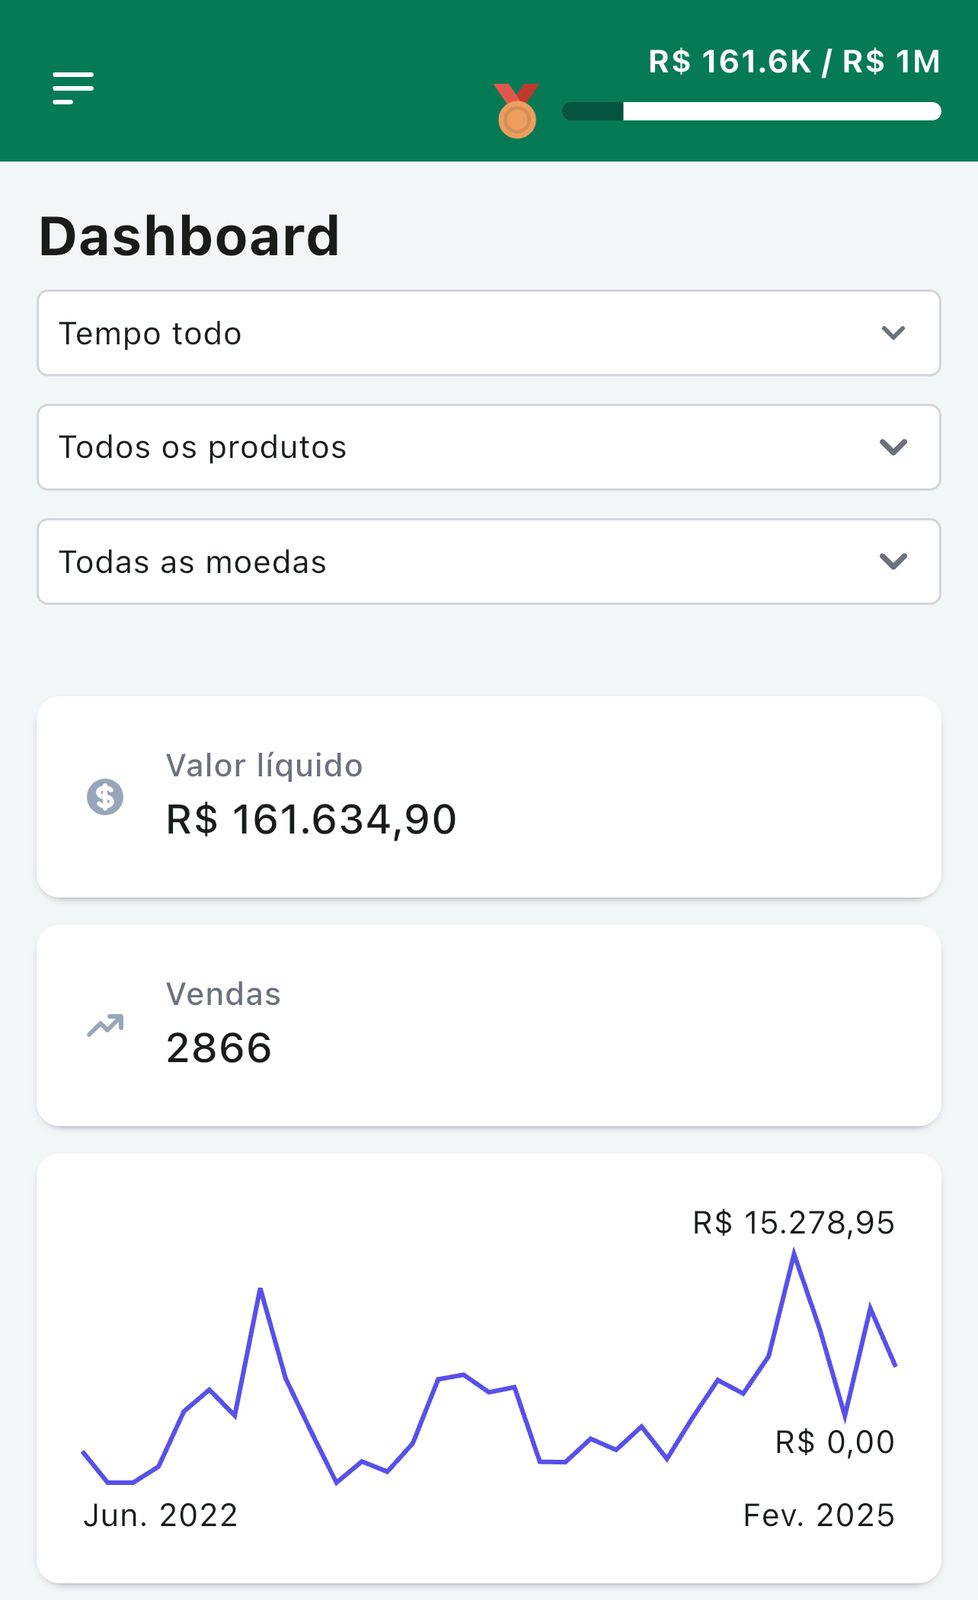Image resolution: width=978 pixels, height=1600 pixels.
Task: Click the Jun. 2022 start date label
Action: tap(160, 1515)
